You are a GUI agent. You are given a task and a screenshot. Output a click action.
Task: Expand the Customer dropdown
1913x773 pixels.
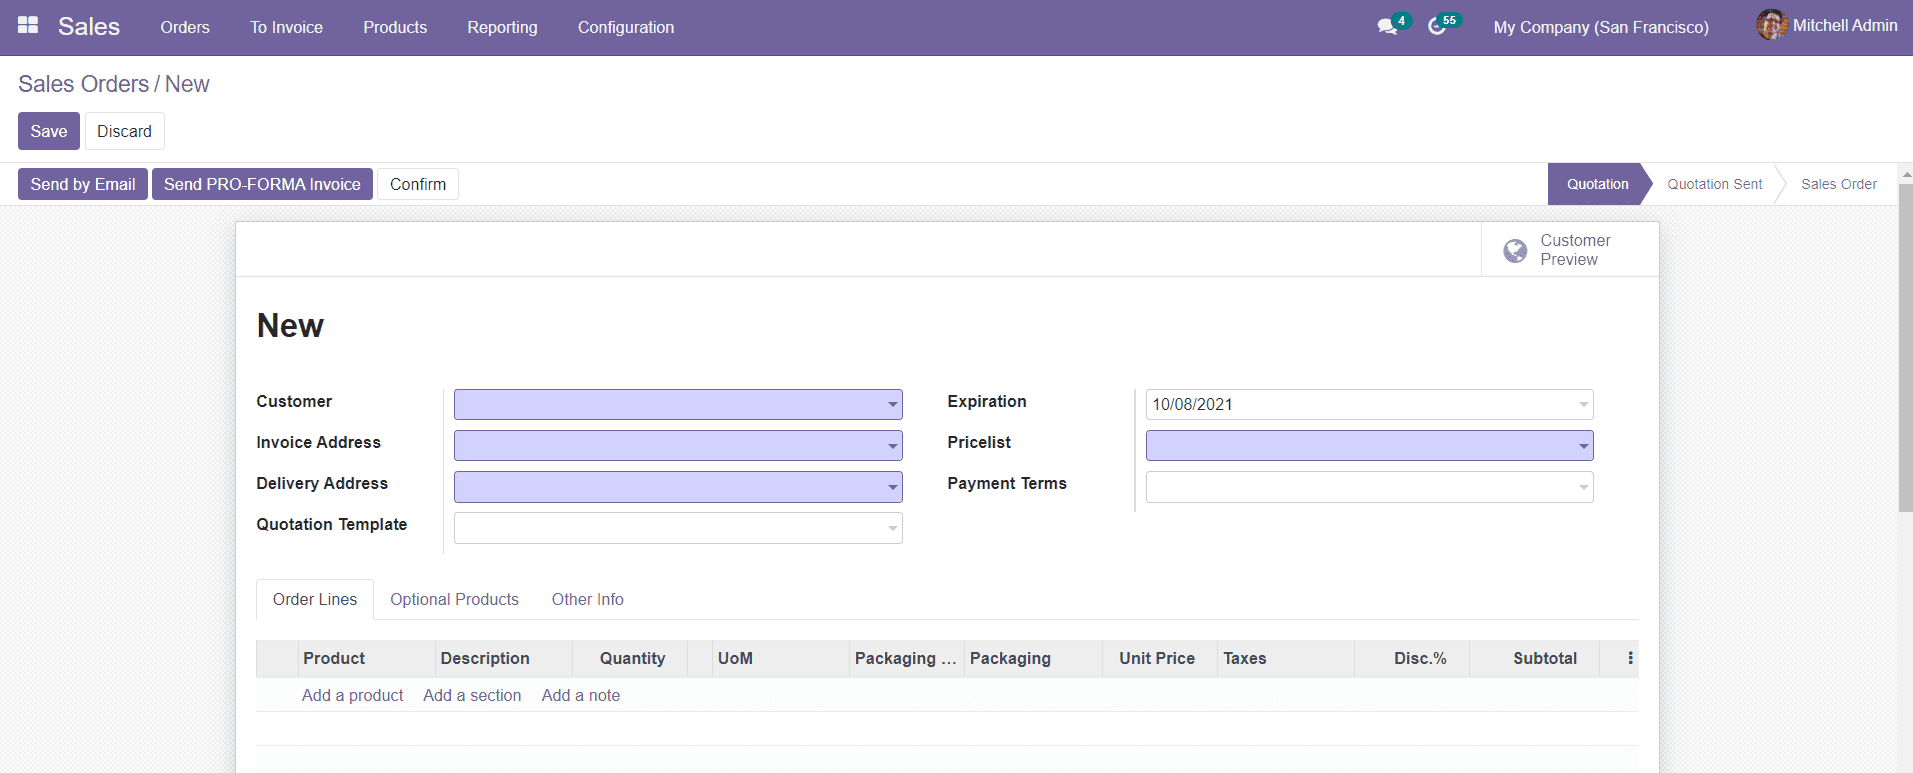tap(892, 405)
